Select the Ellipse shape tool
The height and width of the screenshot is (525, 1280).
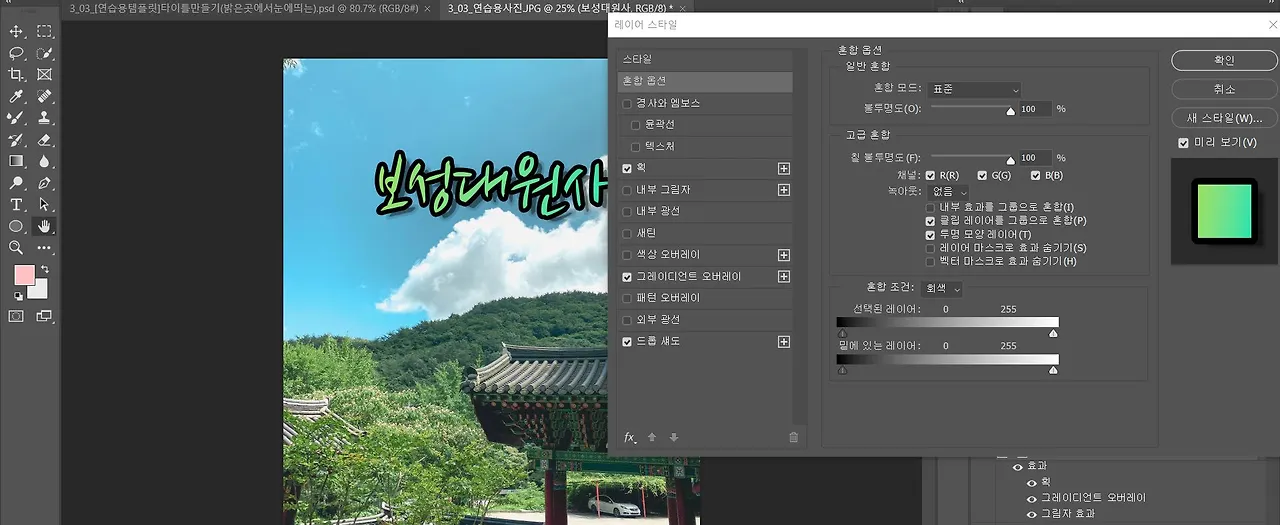point(16,226)
